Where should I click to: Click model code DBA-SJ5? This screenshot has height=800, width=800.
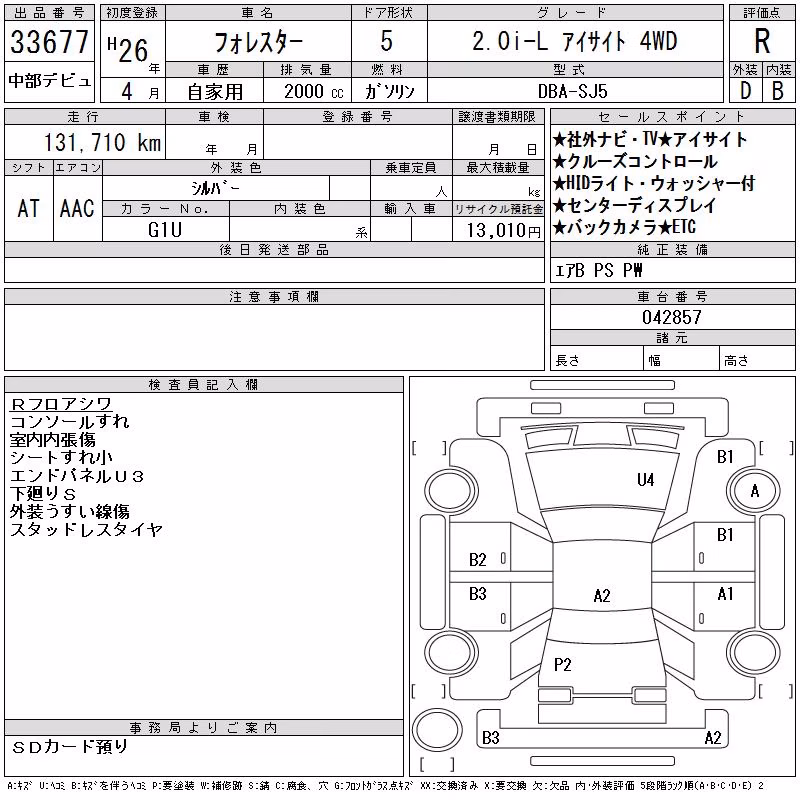pyautogui.click(x=573, y=92)
